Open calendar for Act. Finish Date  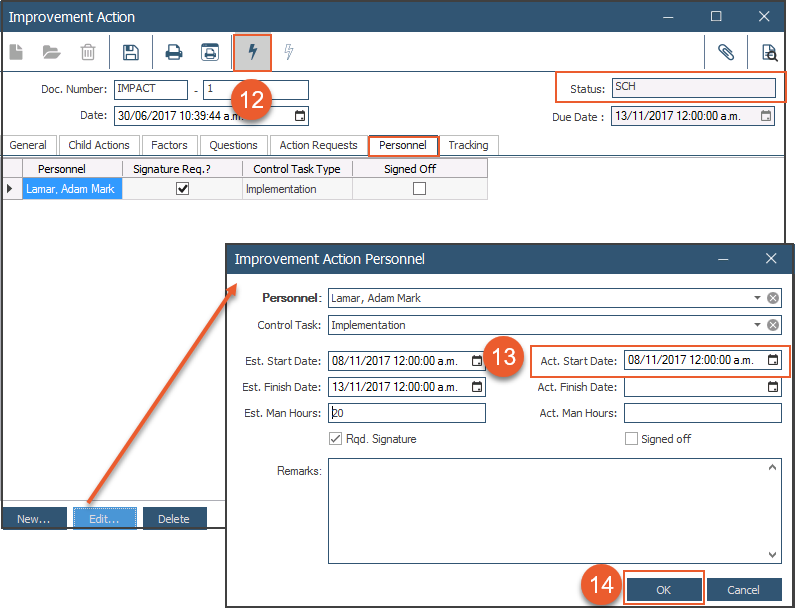[x=773, y=387]
